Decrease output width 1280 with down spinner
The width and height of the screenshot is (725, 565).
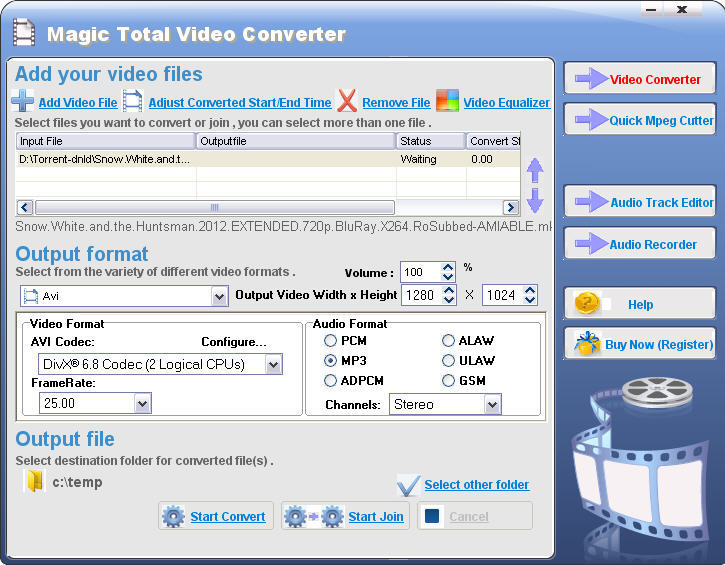point(449,300)
